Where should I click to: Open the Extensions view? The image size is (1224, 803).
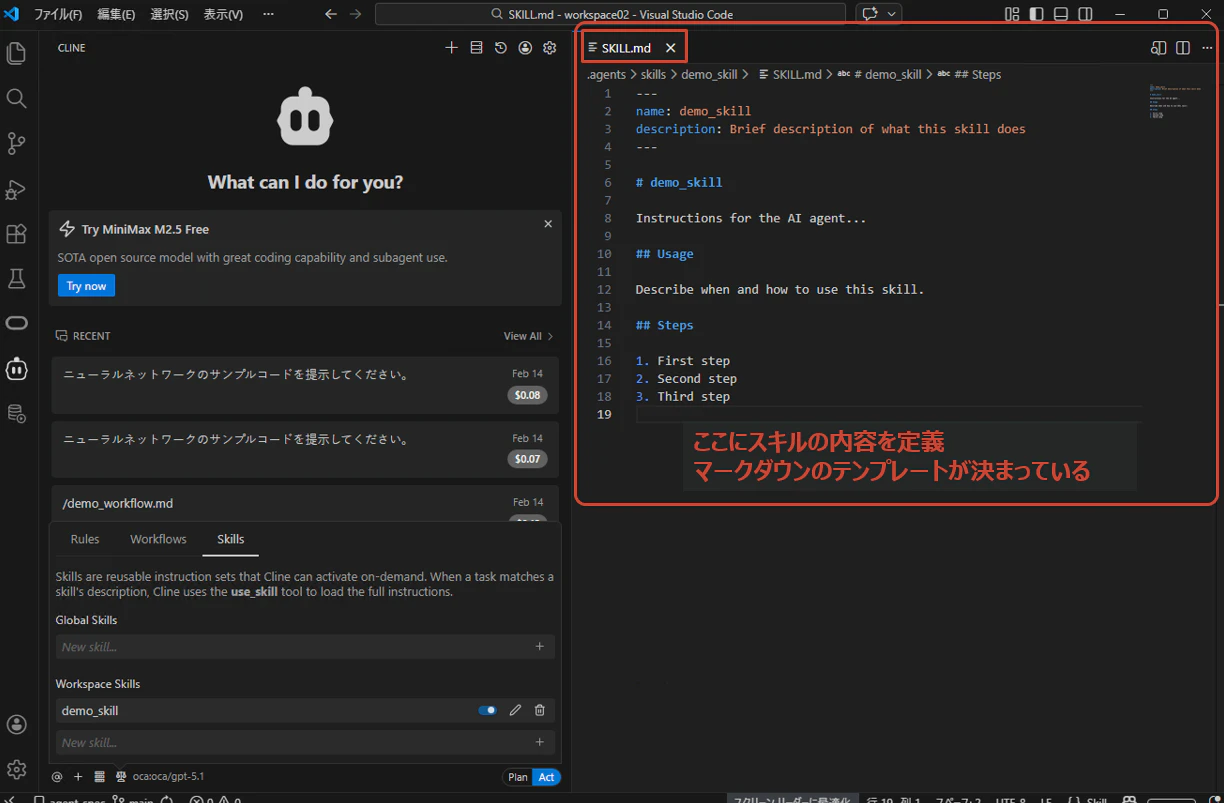click(x=16, y=234)
